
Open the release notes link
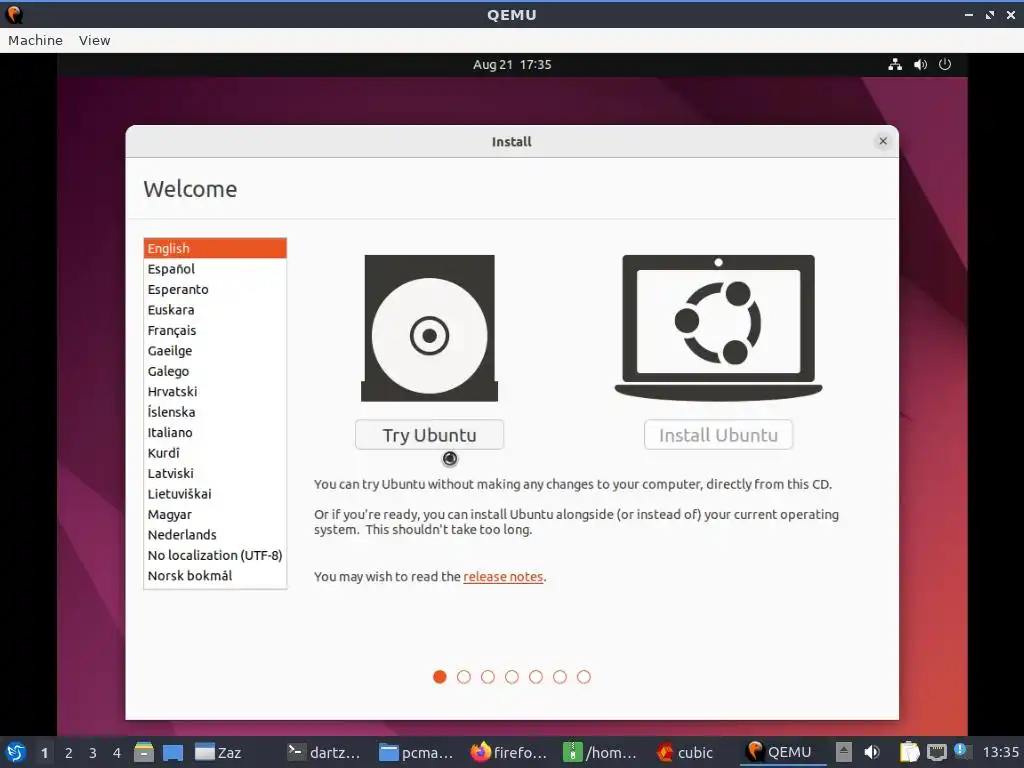pyautogui.click(x=503, y=577)
